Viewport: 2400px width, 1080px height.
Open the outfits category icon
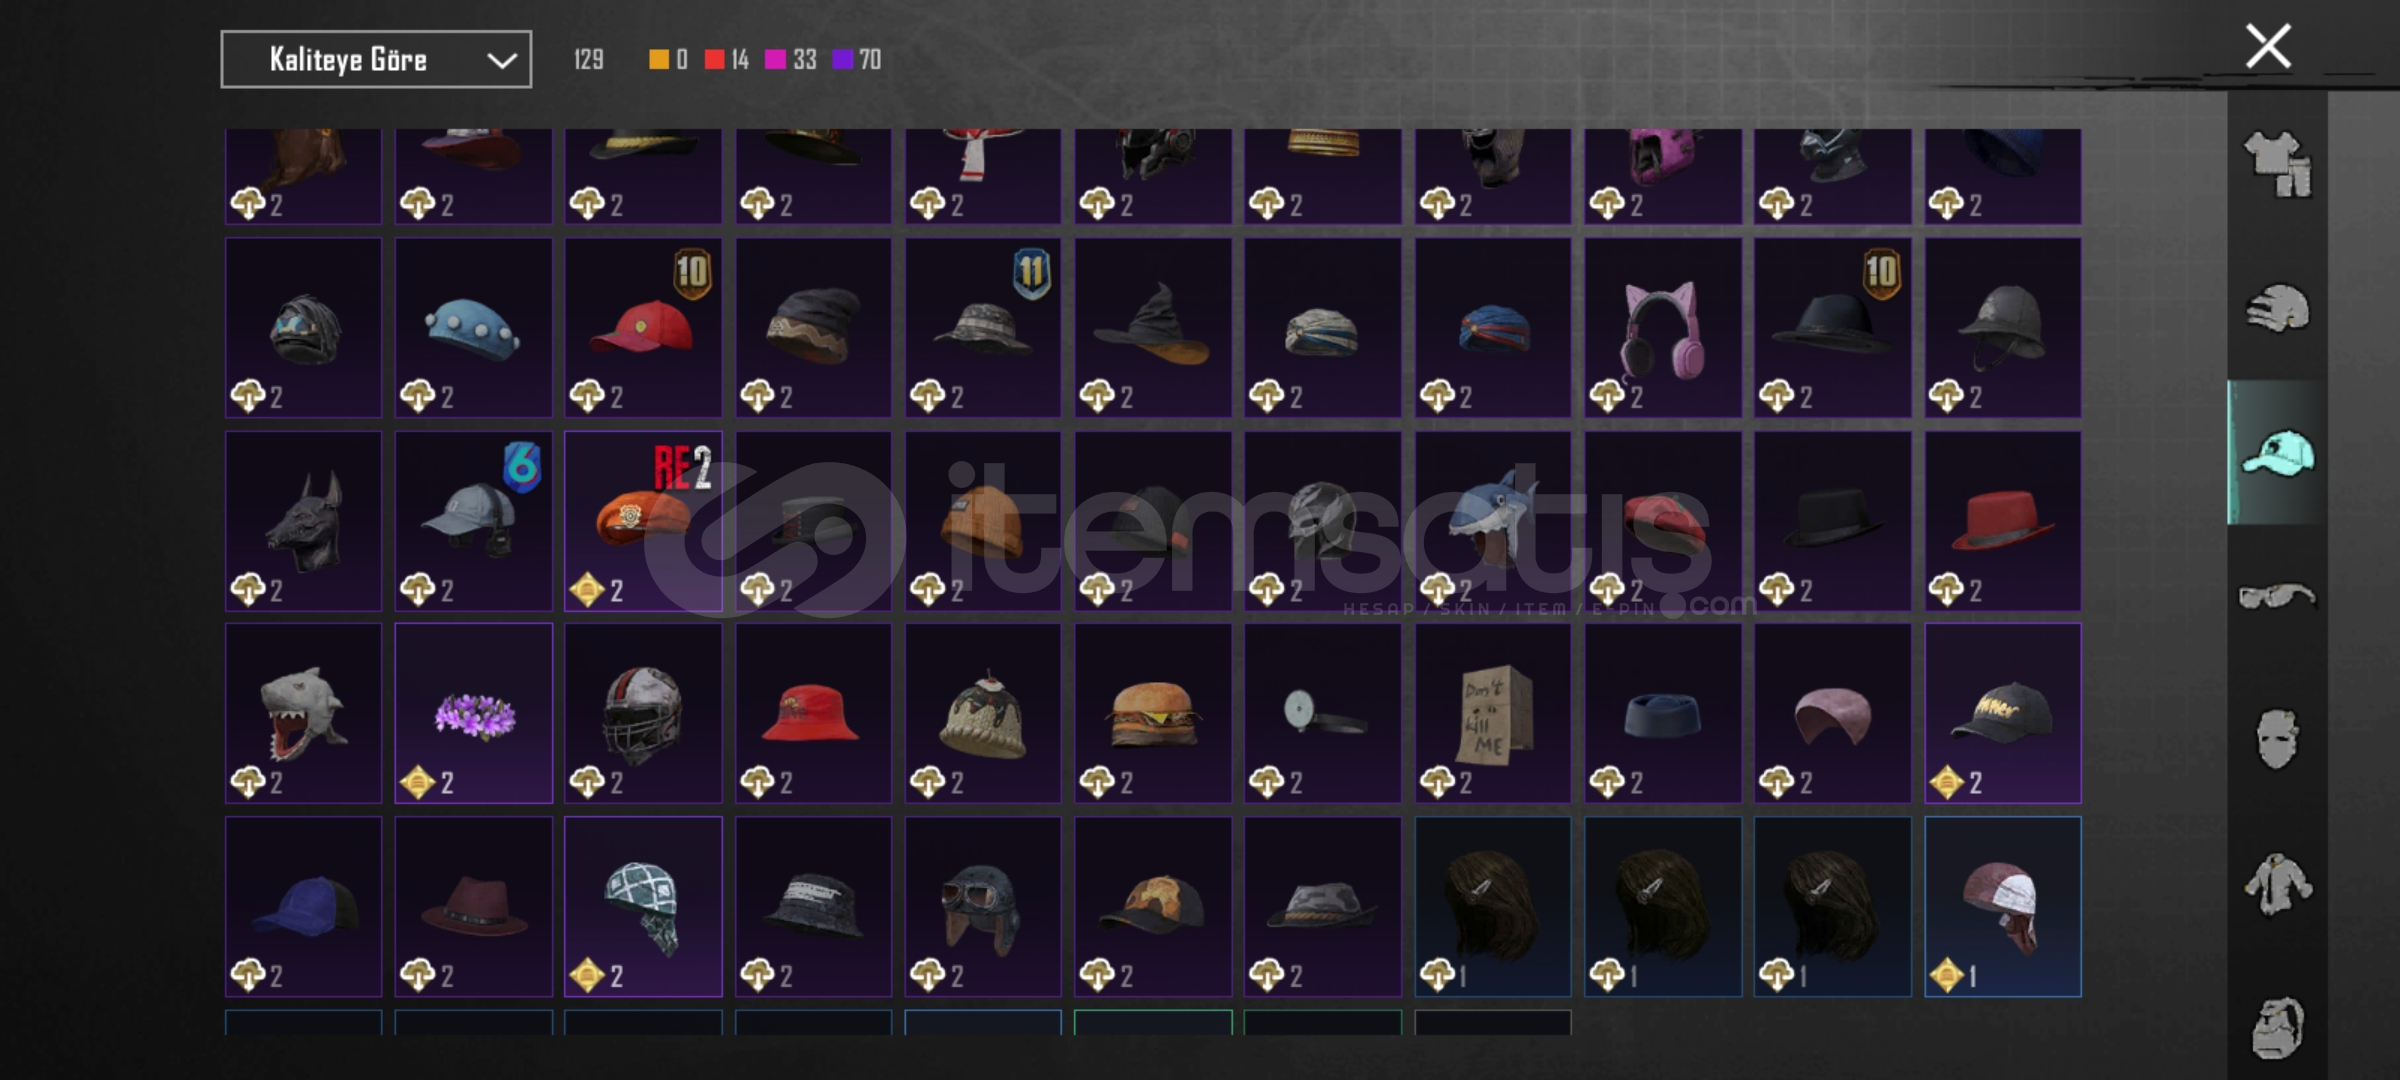(2278, 163)
